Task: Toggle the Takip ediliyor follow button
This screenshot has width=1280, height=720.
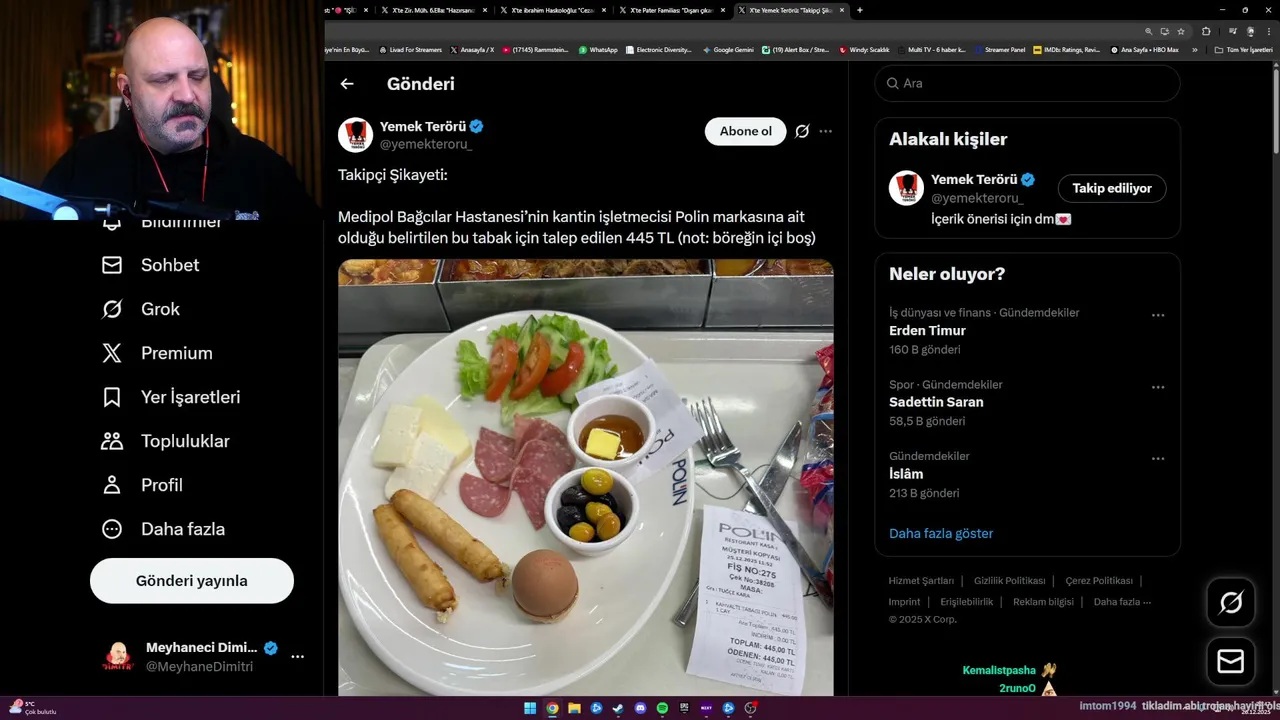Action: coord(1112,188)
